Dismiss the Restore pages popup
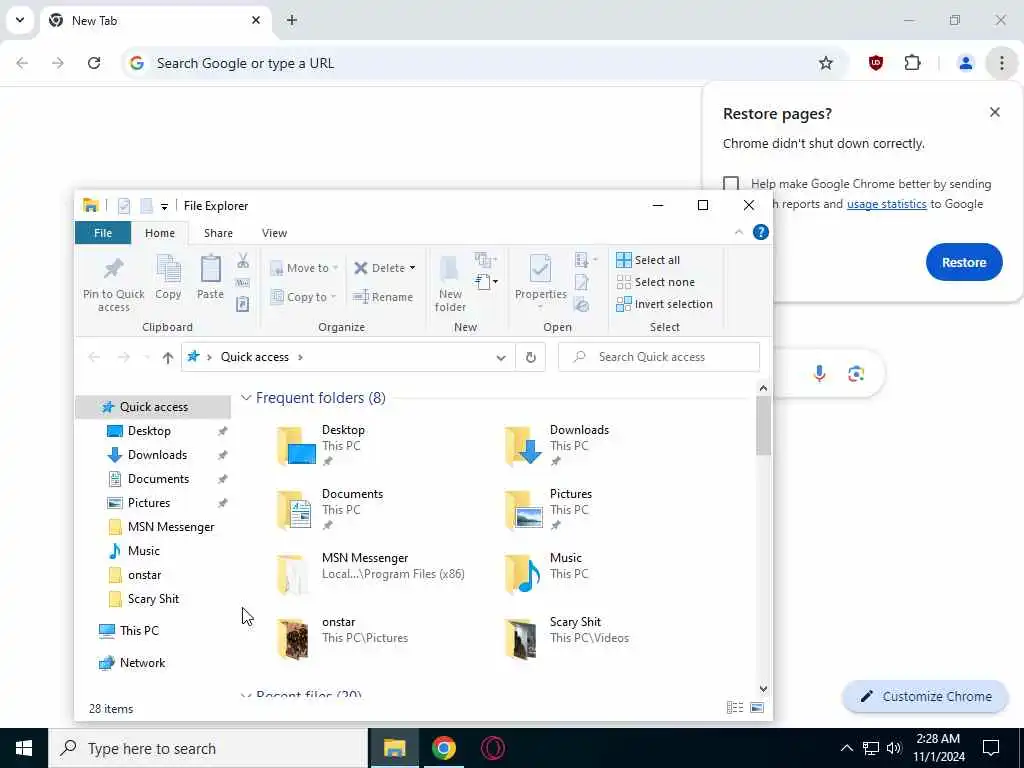 pyautogui.click(x=995, y=112)
